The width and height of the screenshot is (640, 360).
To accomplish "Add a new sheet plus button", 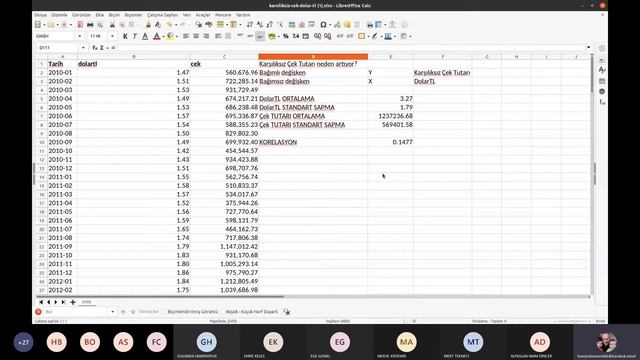I will click(73, 302).
